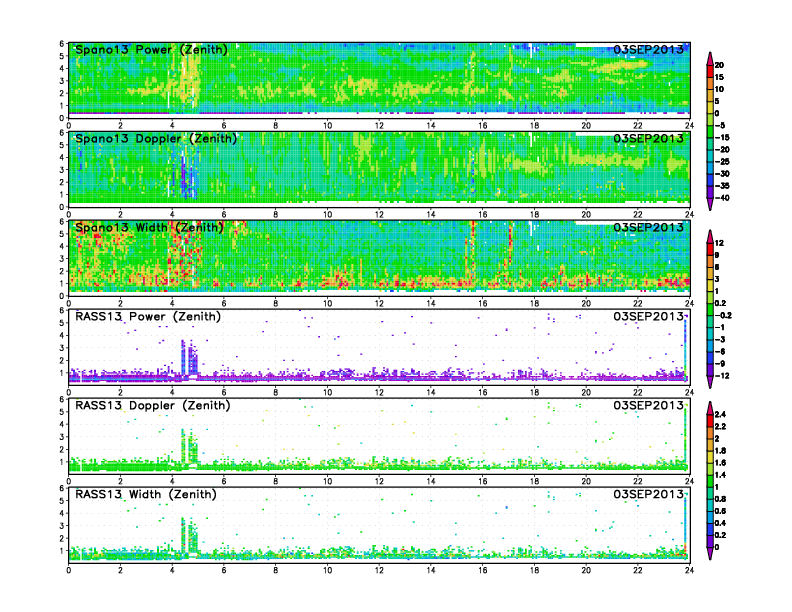792x612 pixels.
Task: Click the "2.4" label on the bottom colorbar
Action: point(721,415)
